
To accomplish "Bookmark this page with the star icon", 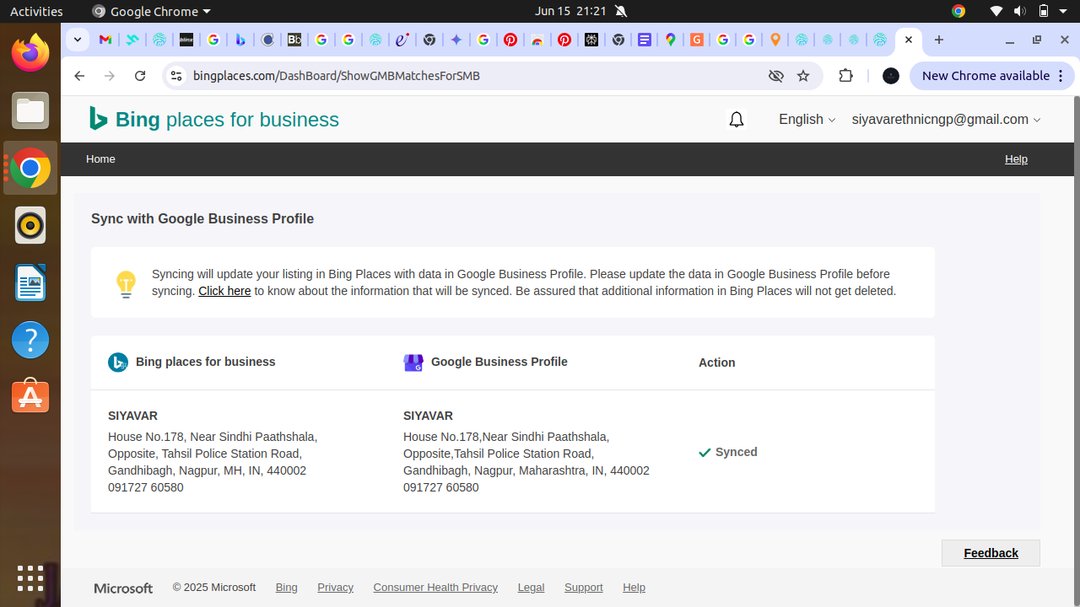I will click(803, 76).
